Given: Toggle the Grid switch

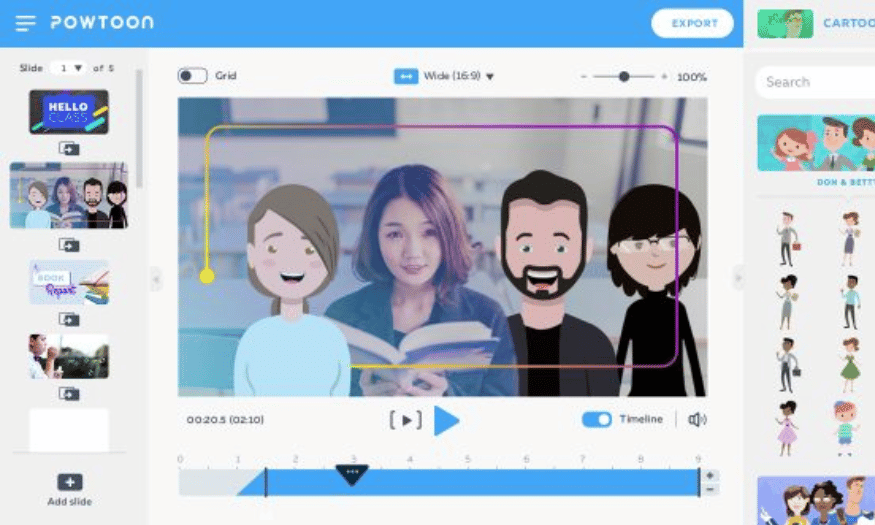Looking at the screenshot, I should click(193, 75).
